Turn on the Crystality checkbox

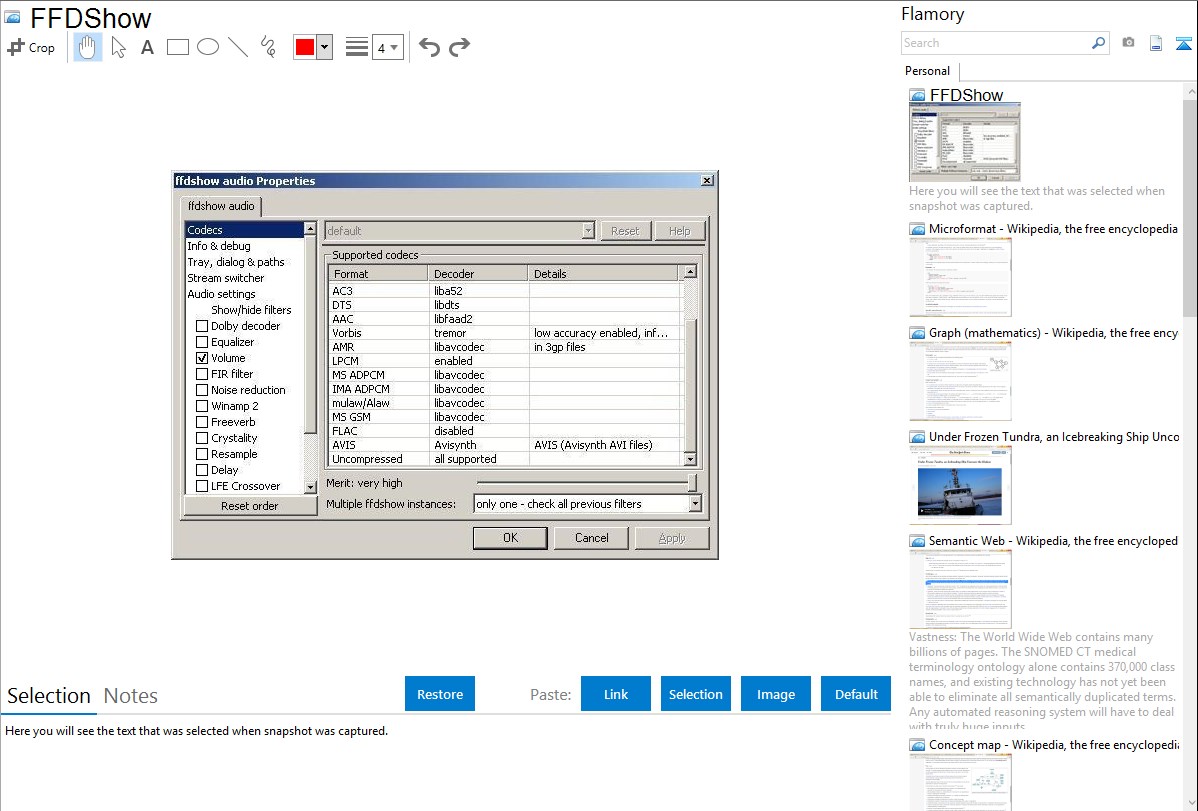[x=202, y=438]
